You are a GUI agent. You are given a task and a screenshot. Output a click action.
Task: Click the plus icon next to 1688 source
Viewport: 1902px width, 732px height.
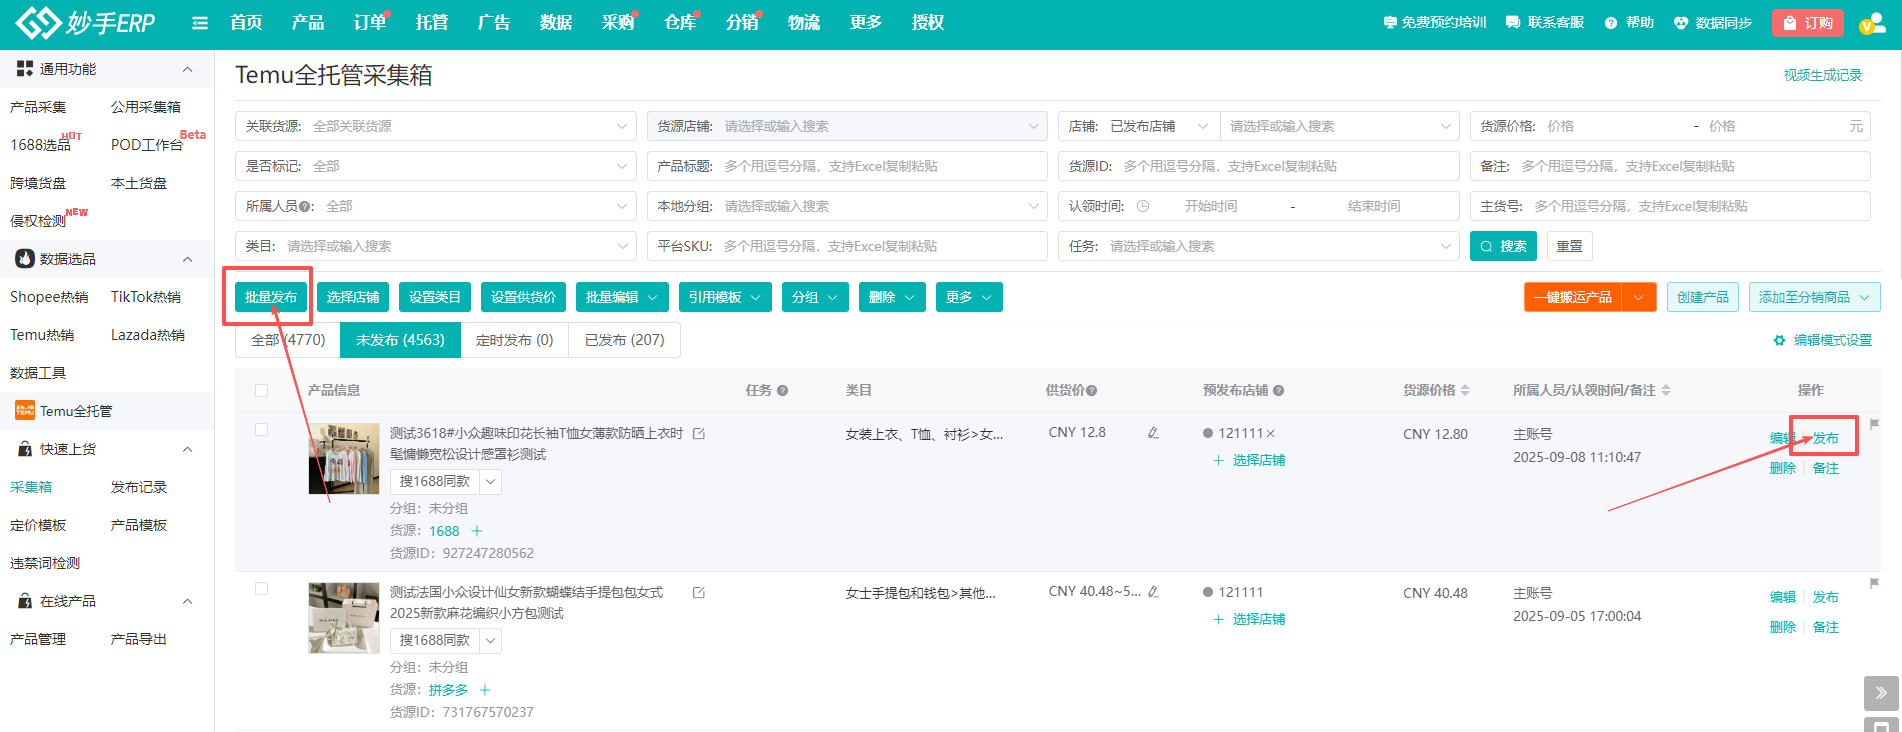pyautogui.click(x=477, y=531)
